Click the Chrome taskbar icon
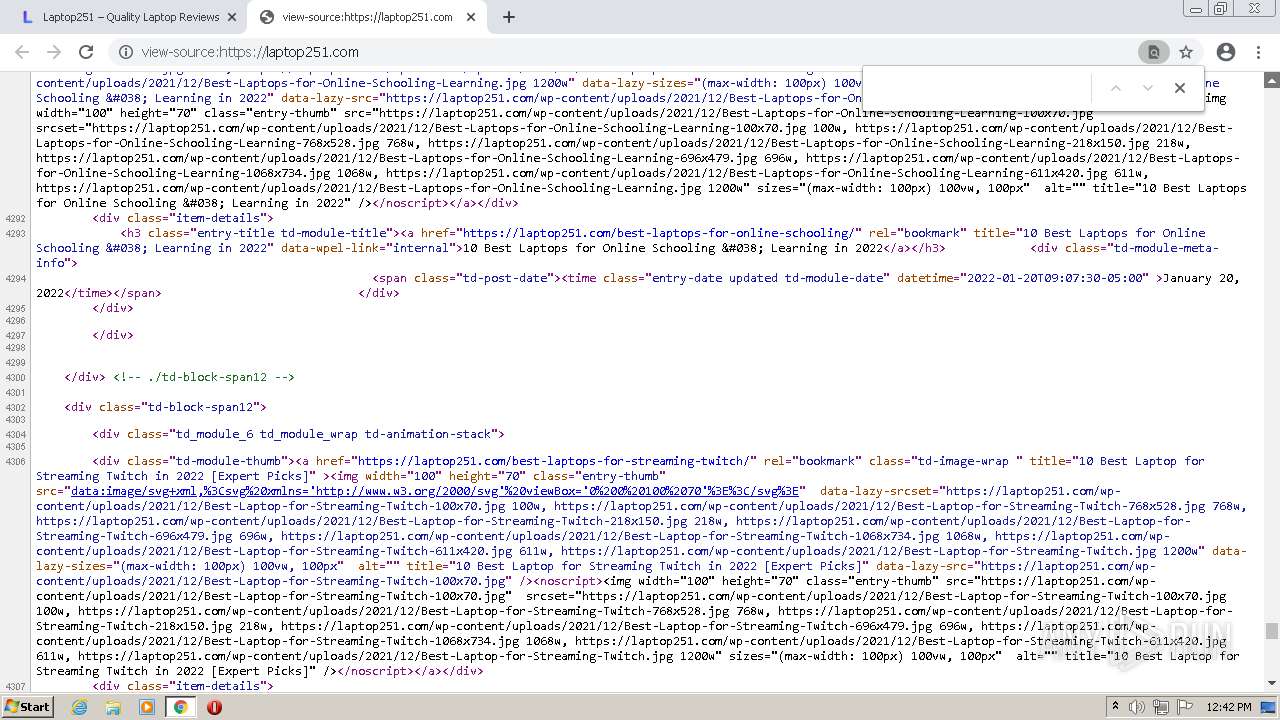The height and width of the screenshot is (720, 1280). pyautogui.click(x=180, y=707)
